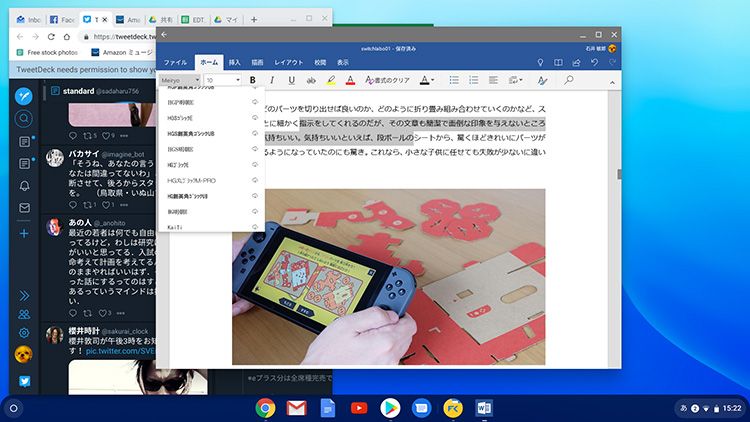Open a new Chrome tab with plus

[254, 20]
